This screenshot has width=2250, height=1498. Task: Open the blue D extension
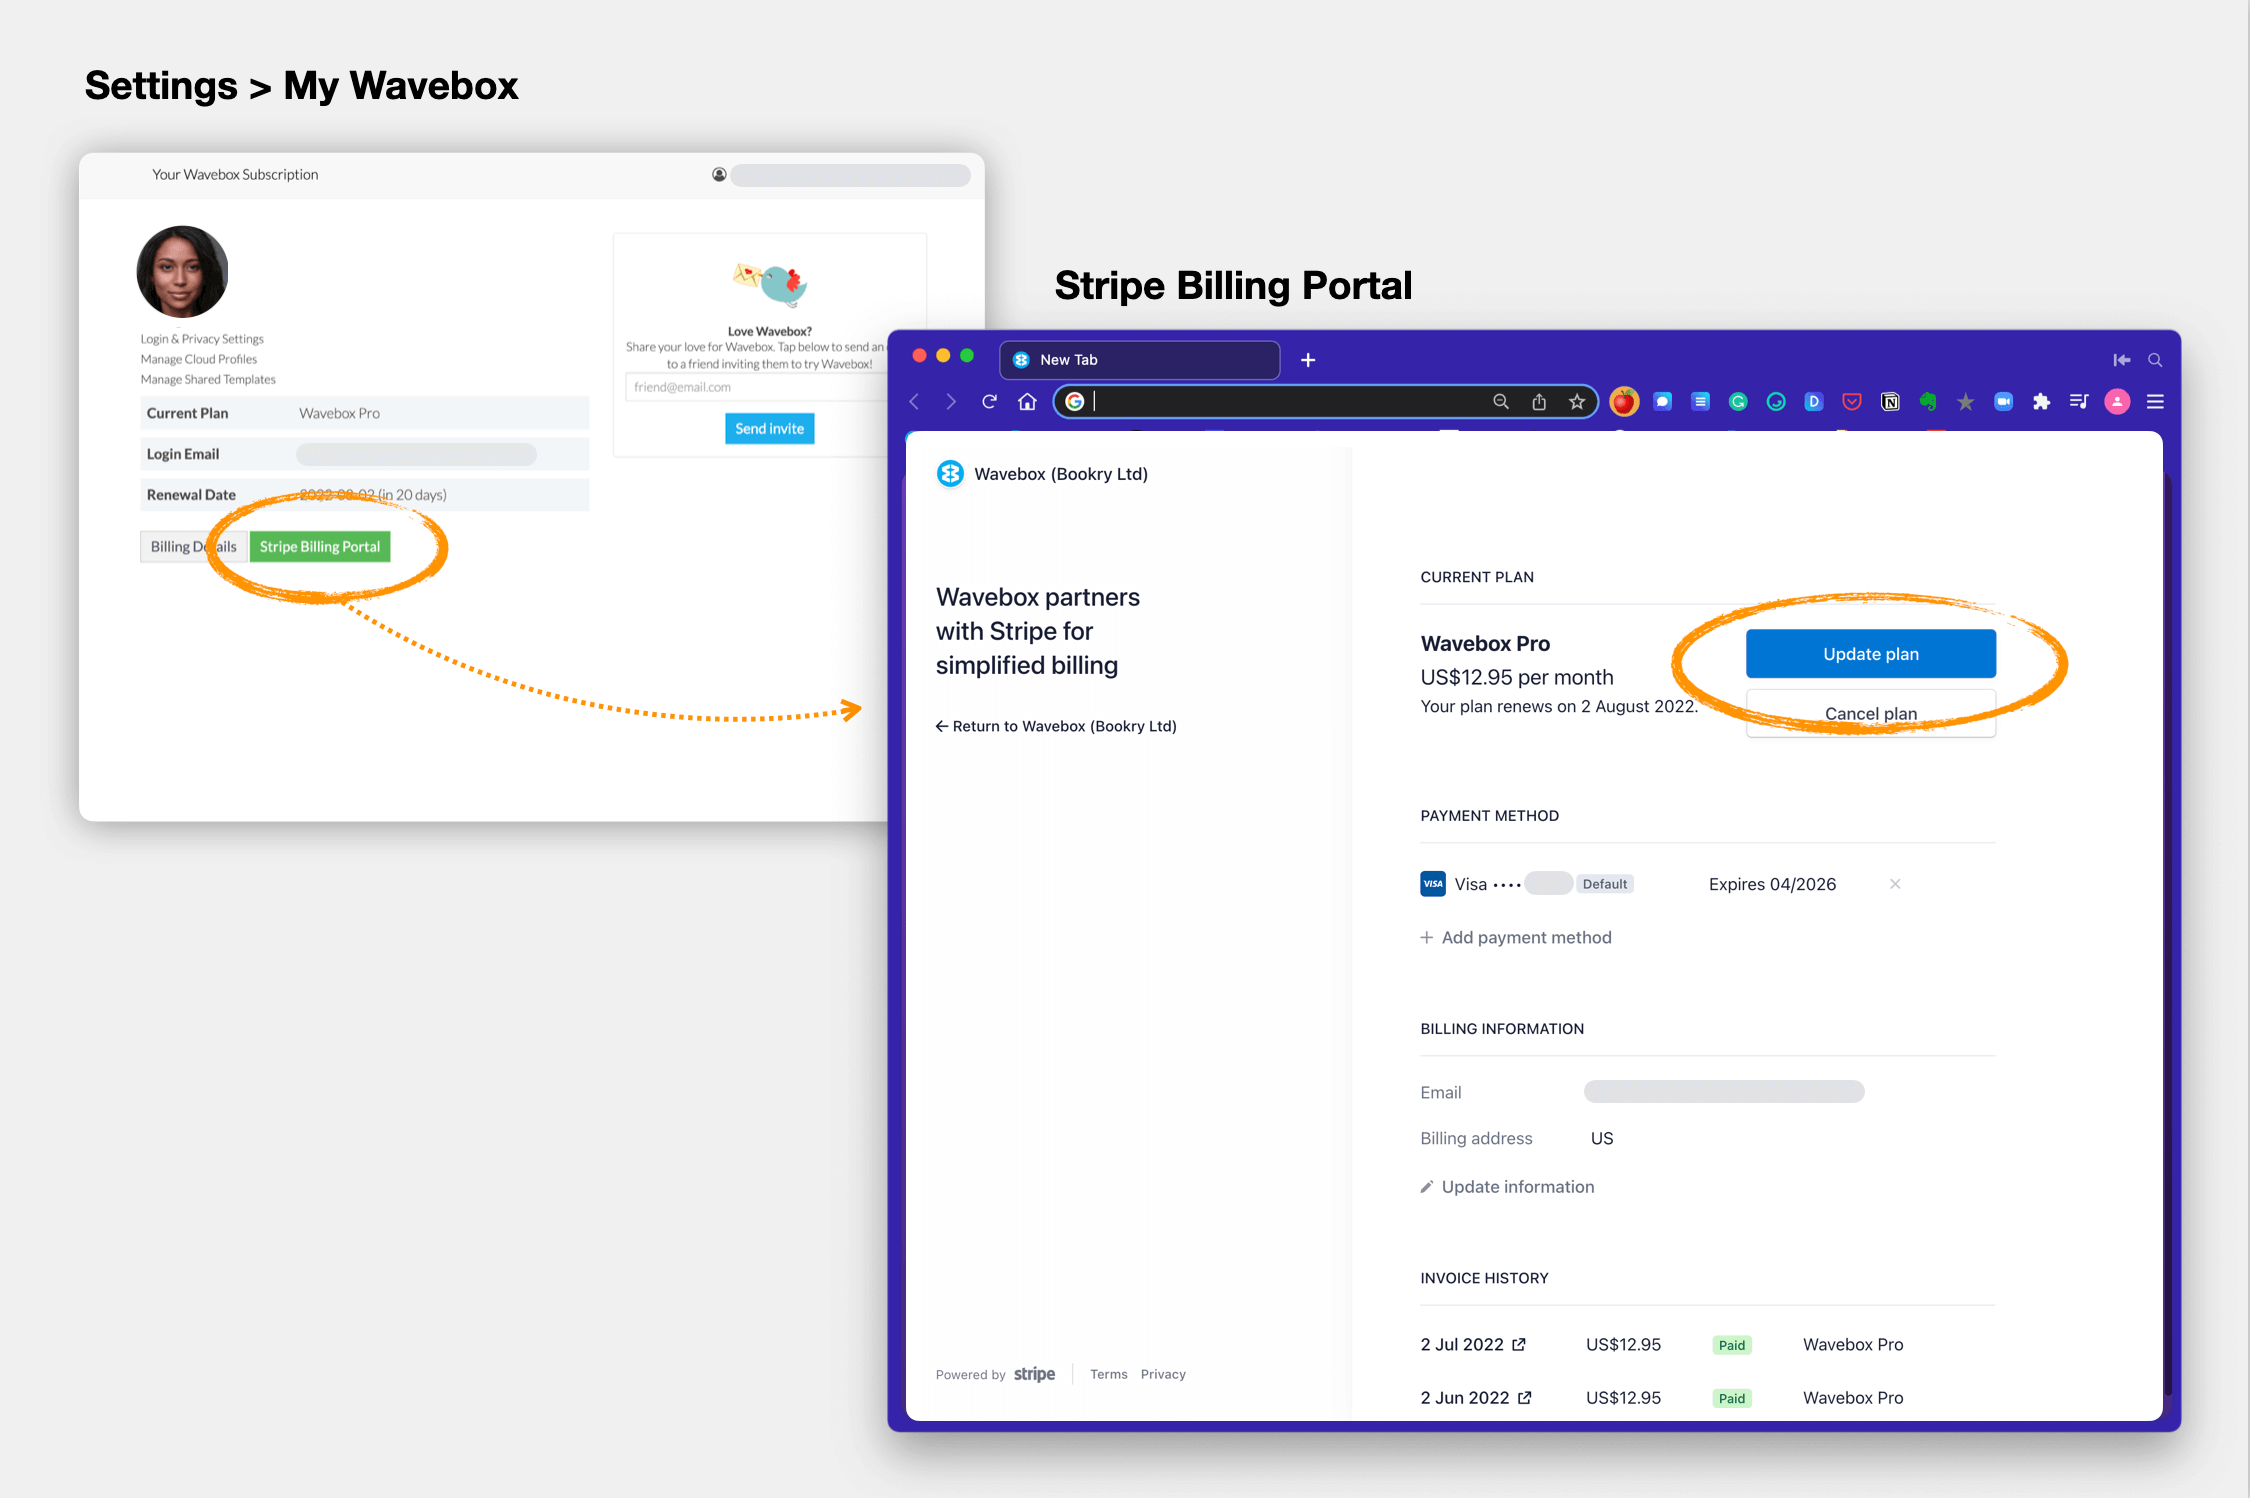pyautogui.click(x=1814, y=402)
